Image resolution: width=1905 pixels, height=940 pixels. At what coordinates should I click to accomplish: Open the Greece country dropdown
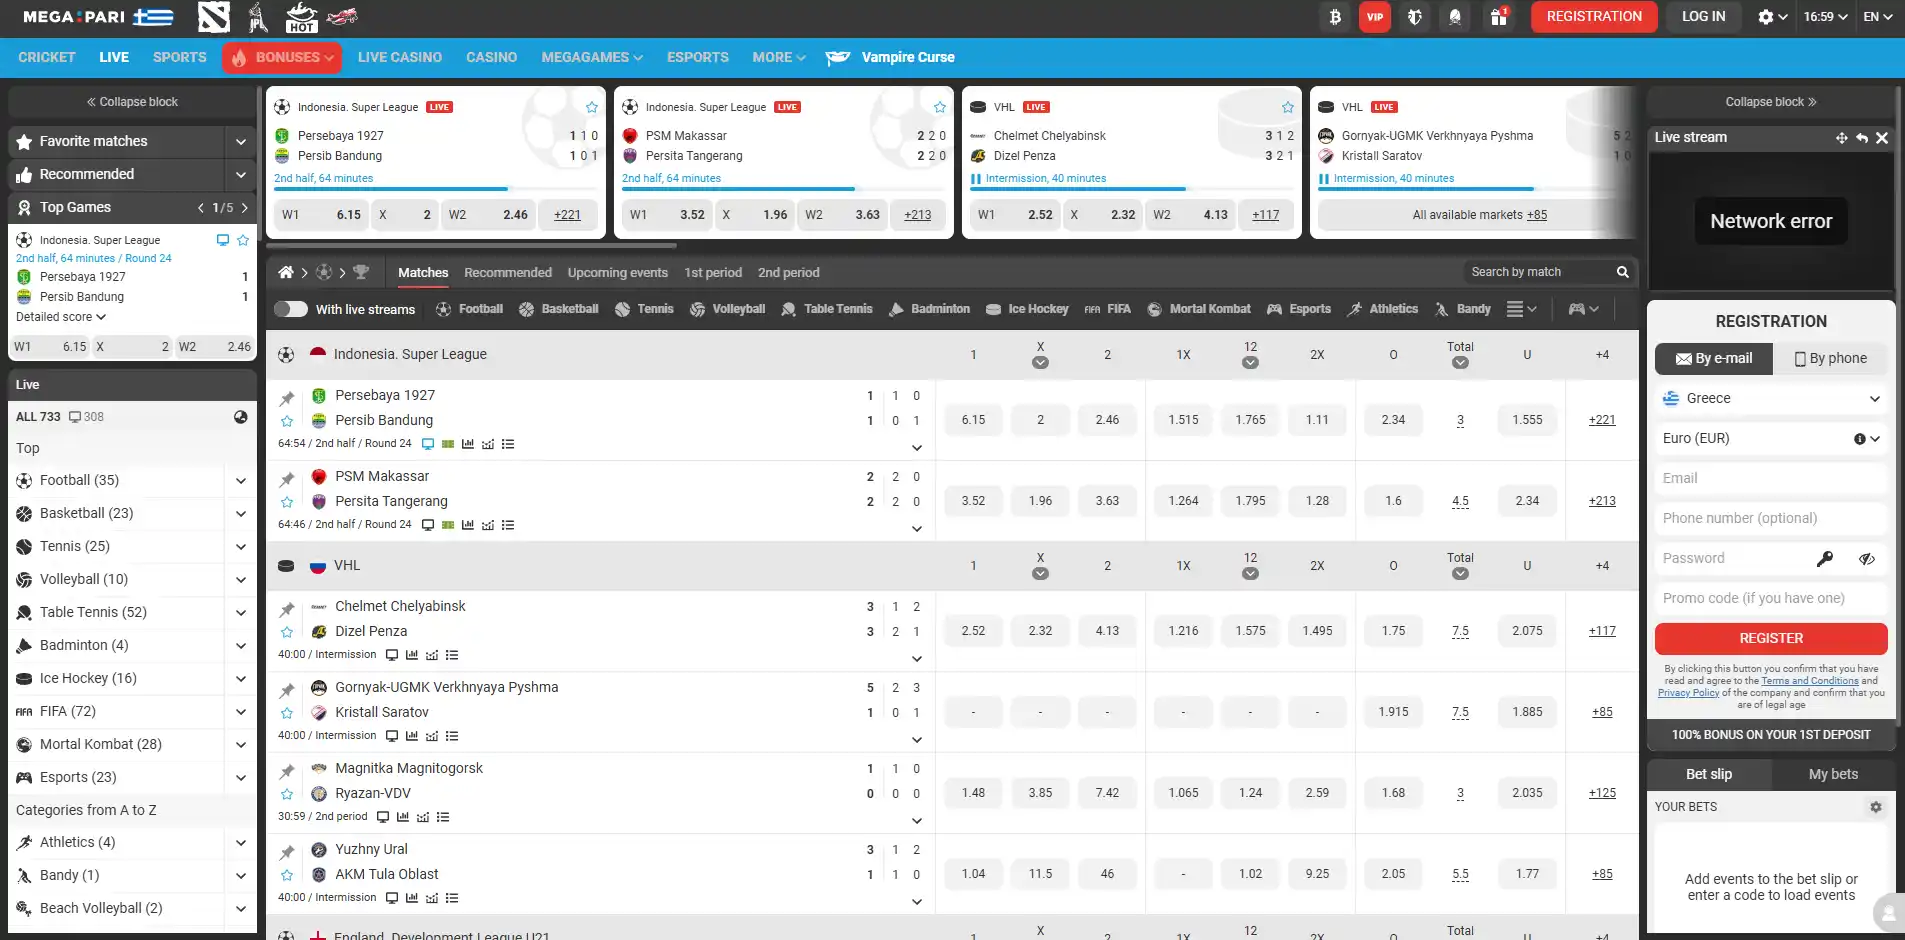(x=1771, y=399)
